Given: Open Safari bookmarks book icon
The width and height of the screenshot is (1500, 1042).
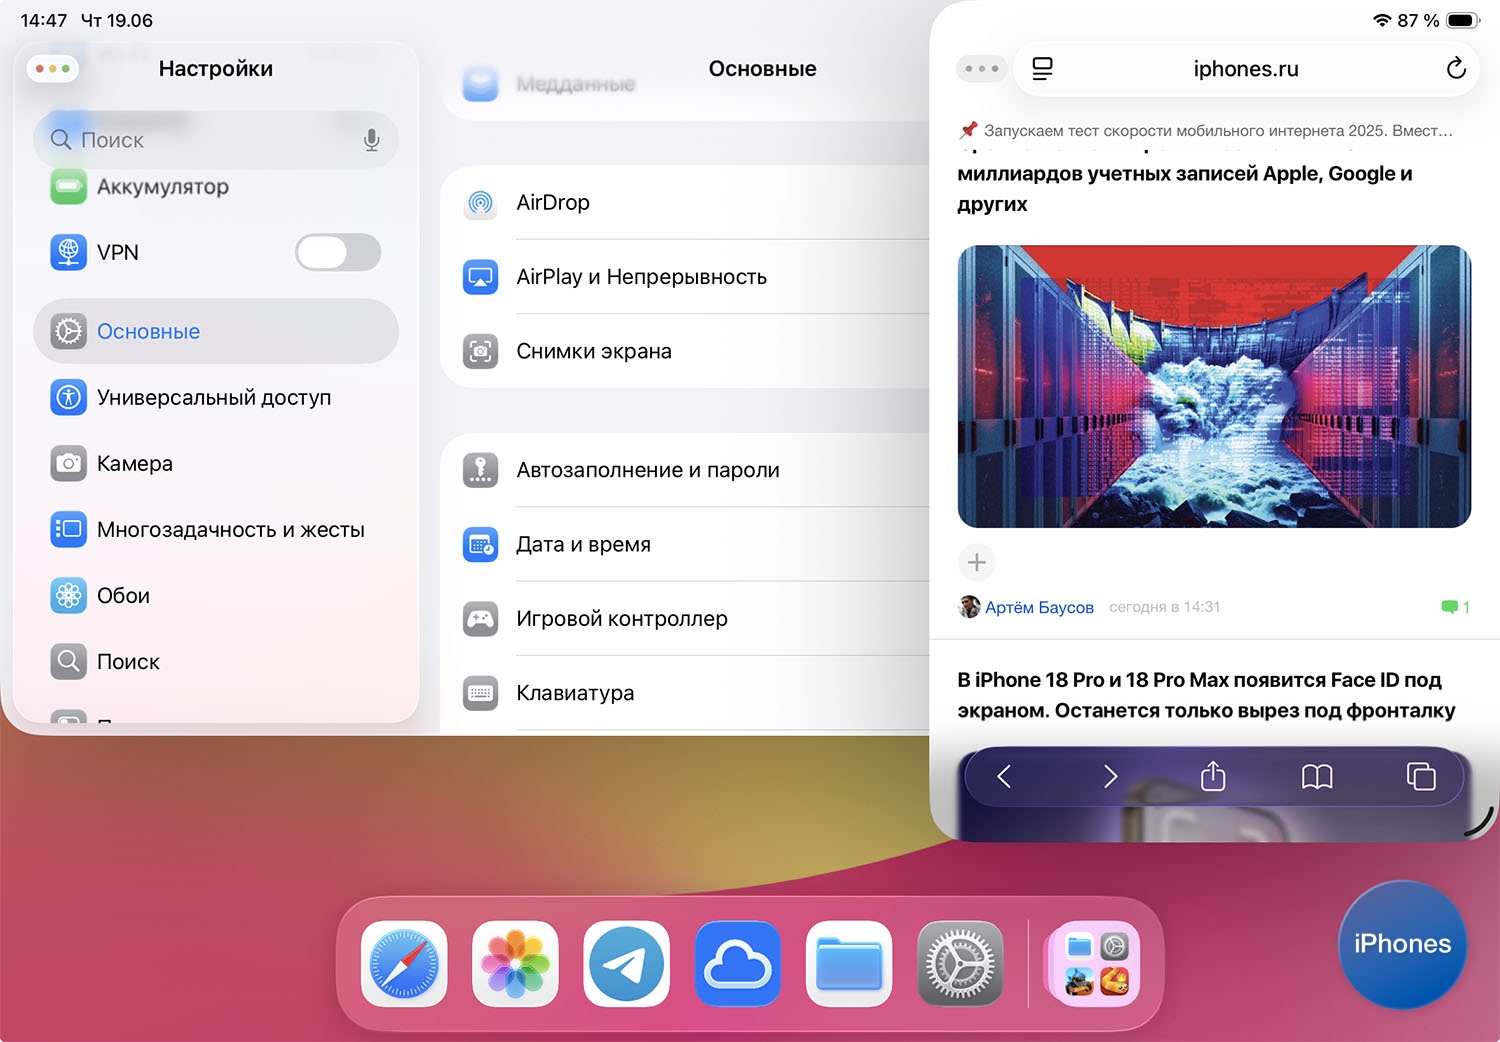Looking at the screenshot, I should coord(1317,777).
